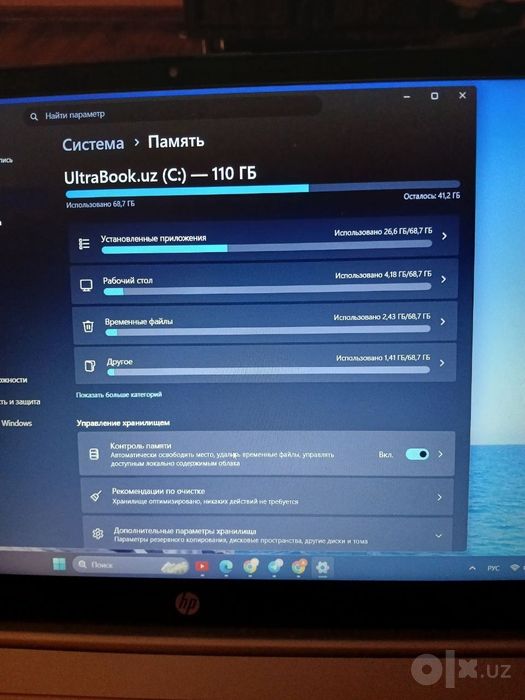Click 'Использовано 68,7 ГБ' text
The width and height of the screenshot is (525, 700).
click(100, 205)
